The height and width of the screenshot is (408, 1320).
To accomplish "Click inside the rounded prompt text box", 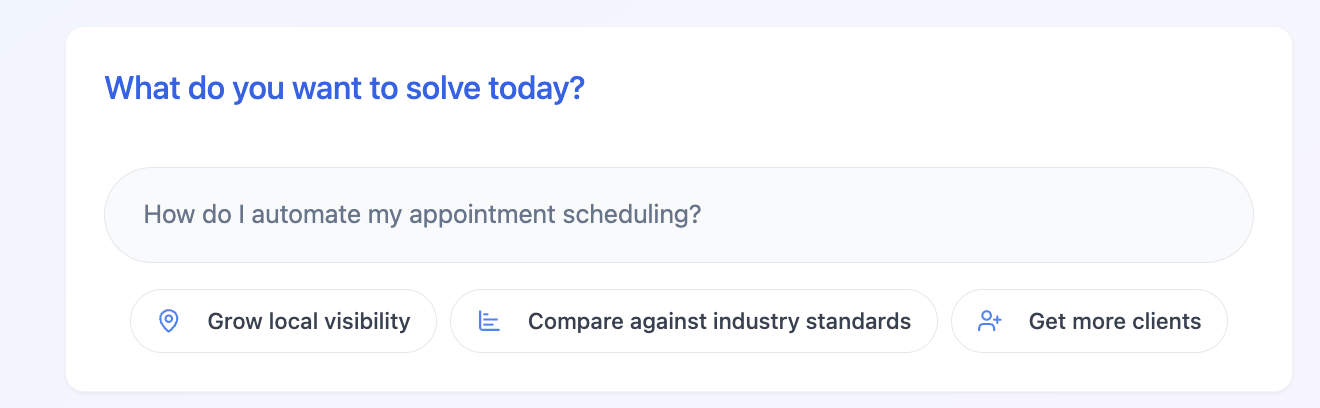I will [679, 215].
